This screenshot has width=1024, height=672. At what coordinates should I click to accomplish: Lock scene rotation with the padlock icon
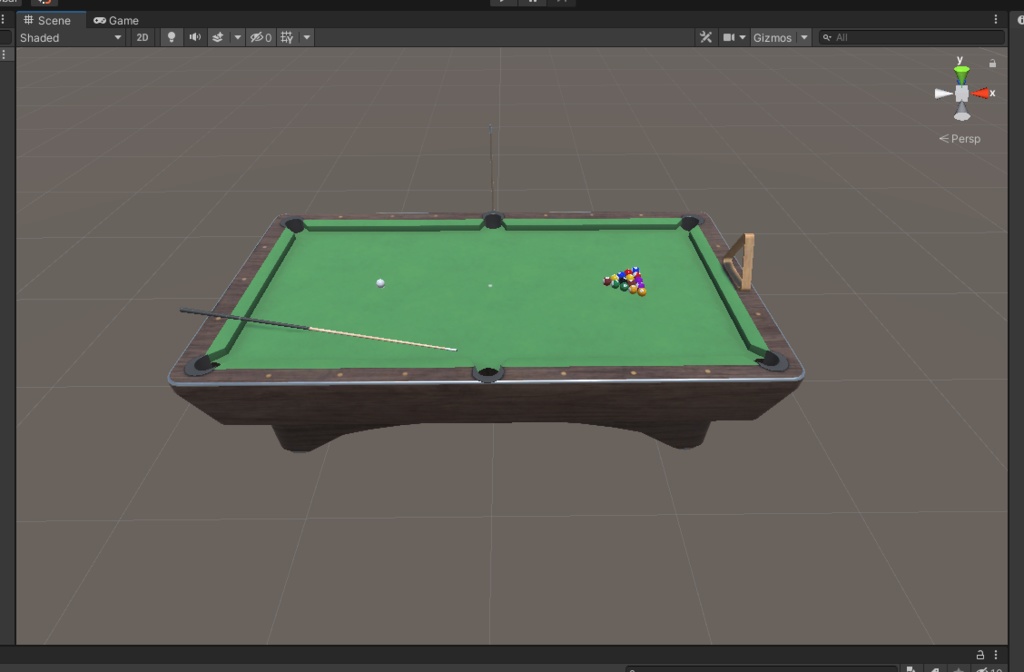point(992,62)
